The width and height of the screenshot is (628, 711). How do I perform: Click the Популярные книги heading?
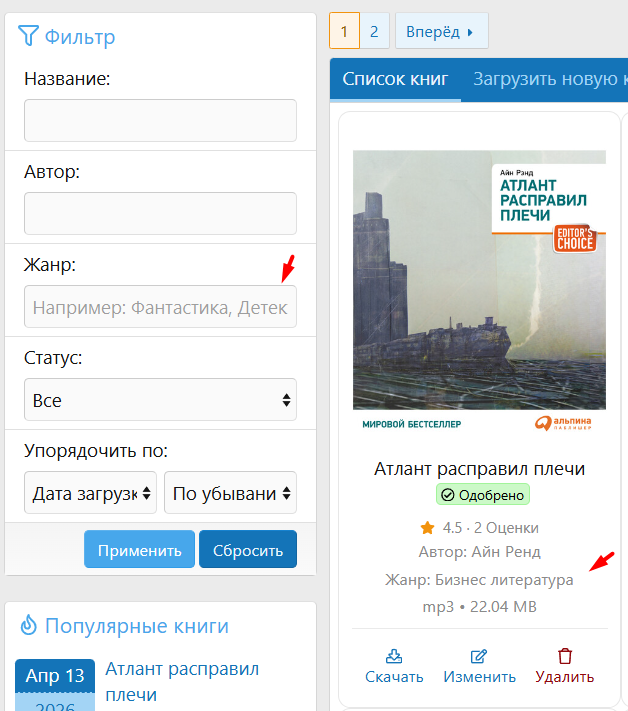point(137,626)
